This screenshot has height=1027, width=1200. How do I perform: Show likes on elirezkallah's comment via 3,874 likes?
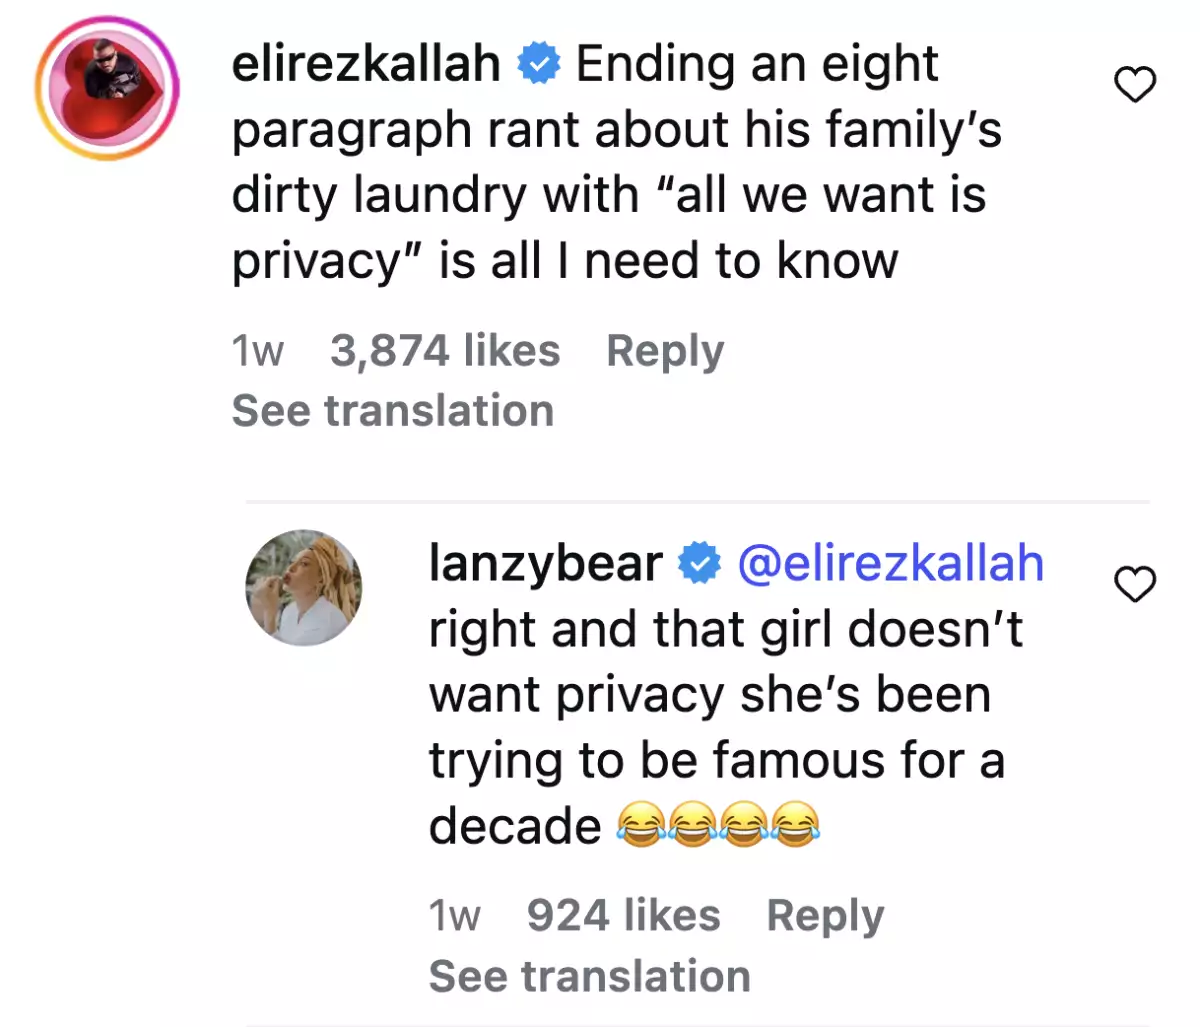446,350
